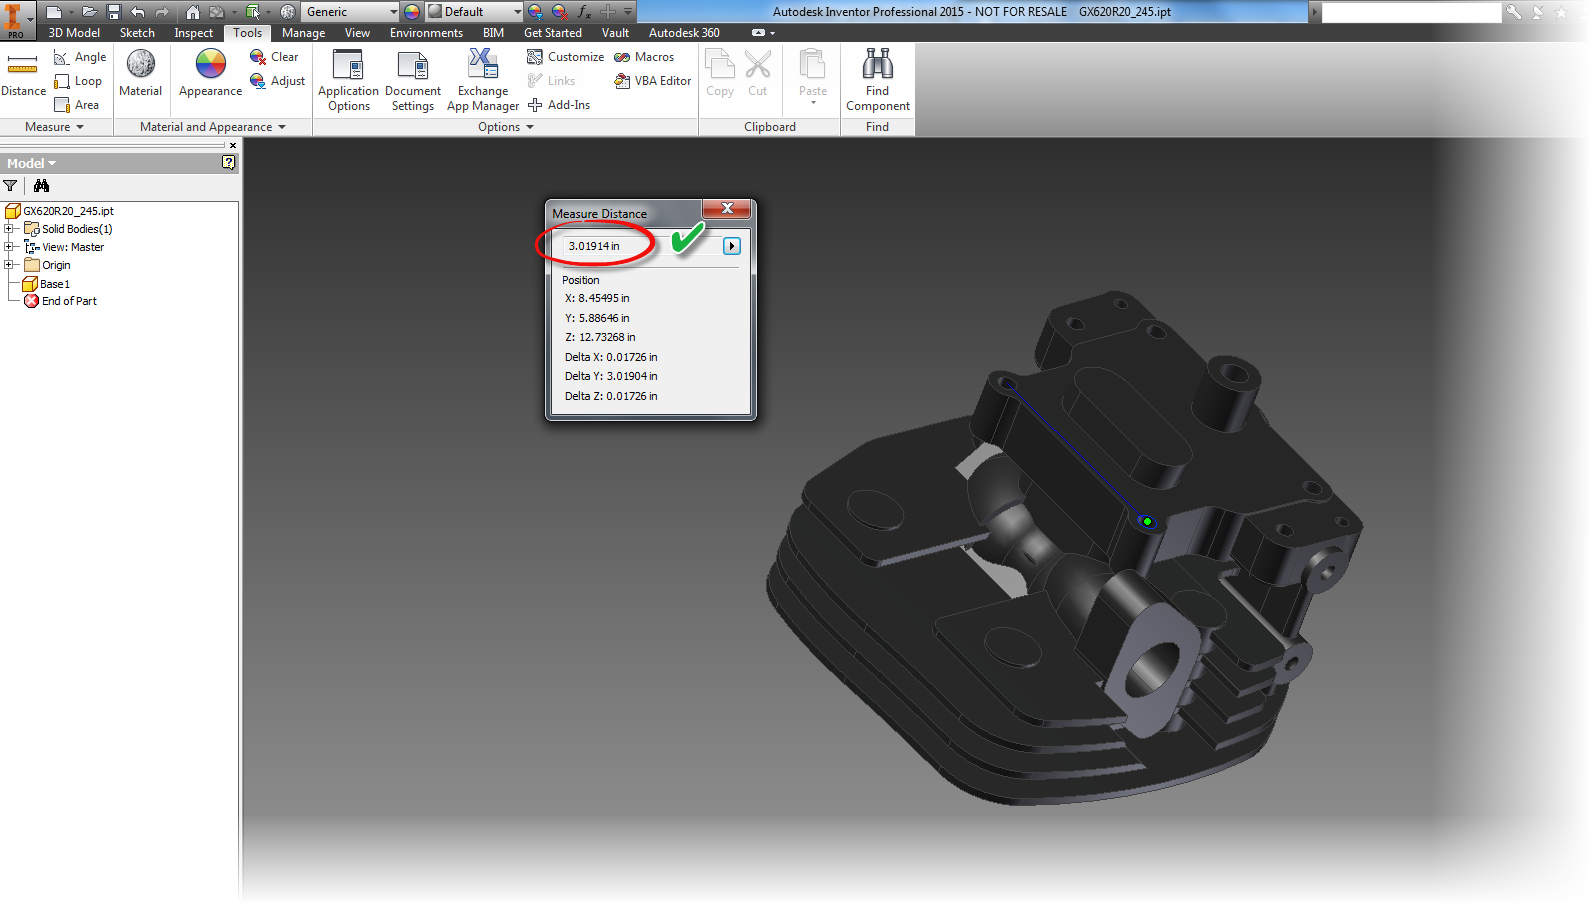Image resolution: width=1590 pixels, height=904 pixels.
Task: Undo the last action
Action: (138, 12)
